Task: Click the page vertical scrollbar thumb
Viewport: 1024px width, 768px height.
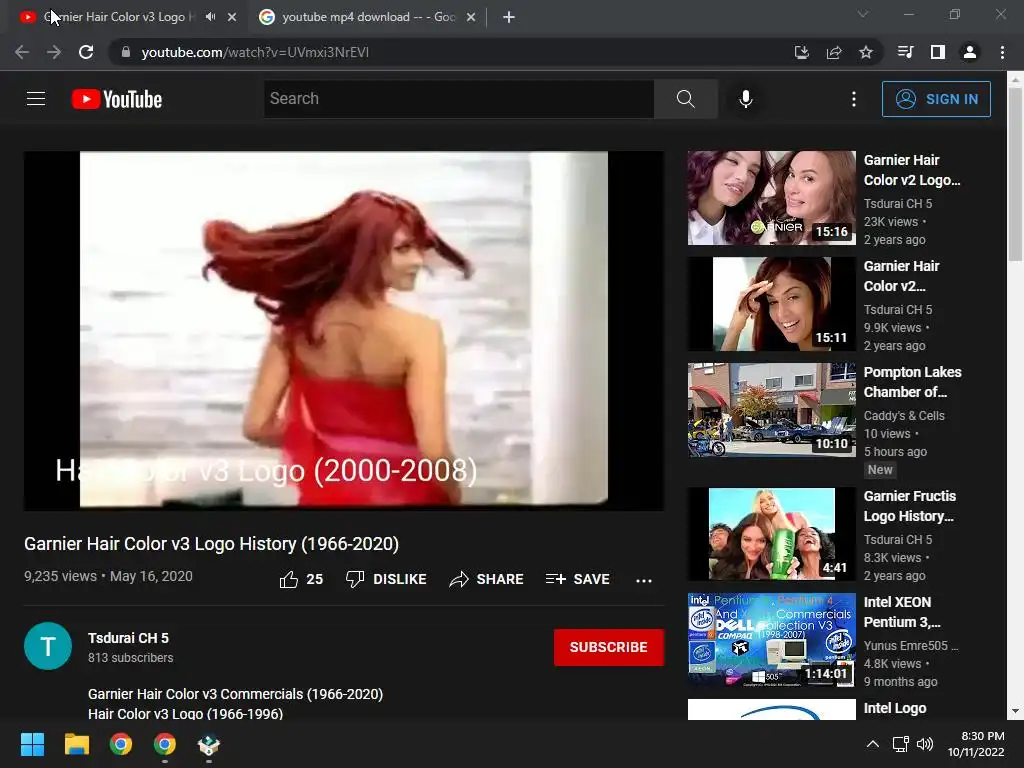Action: coord(1015,175)
